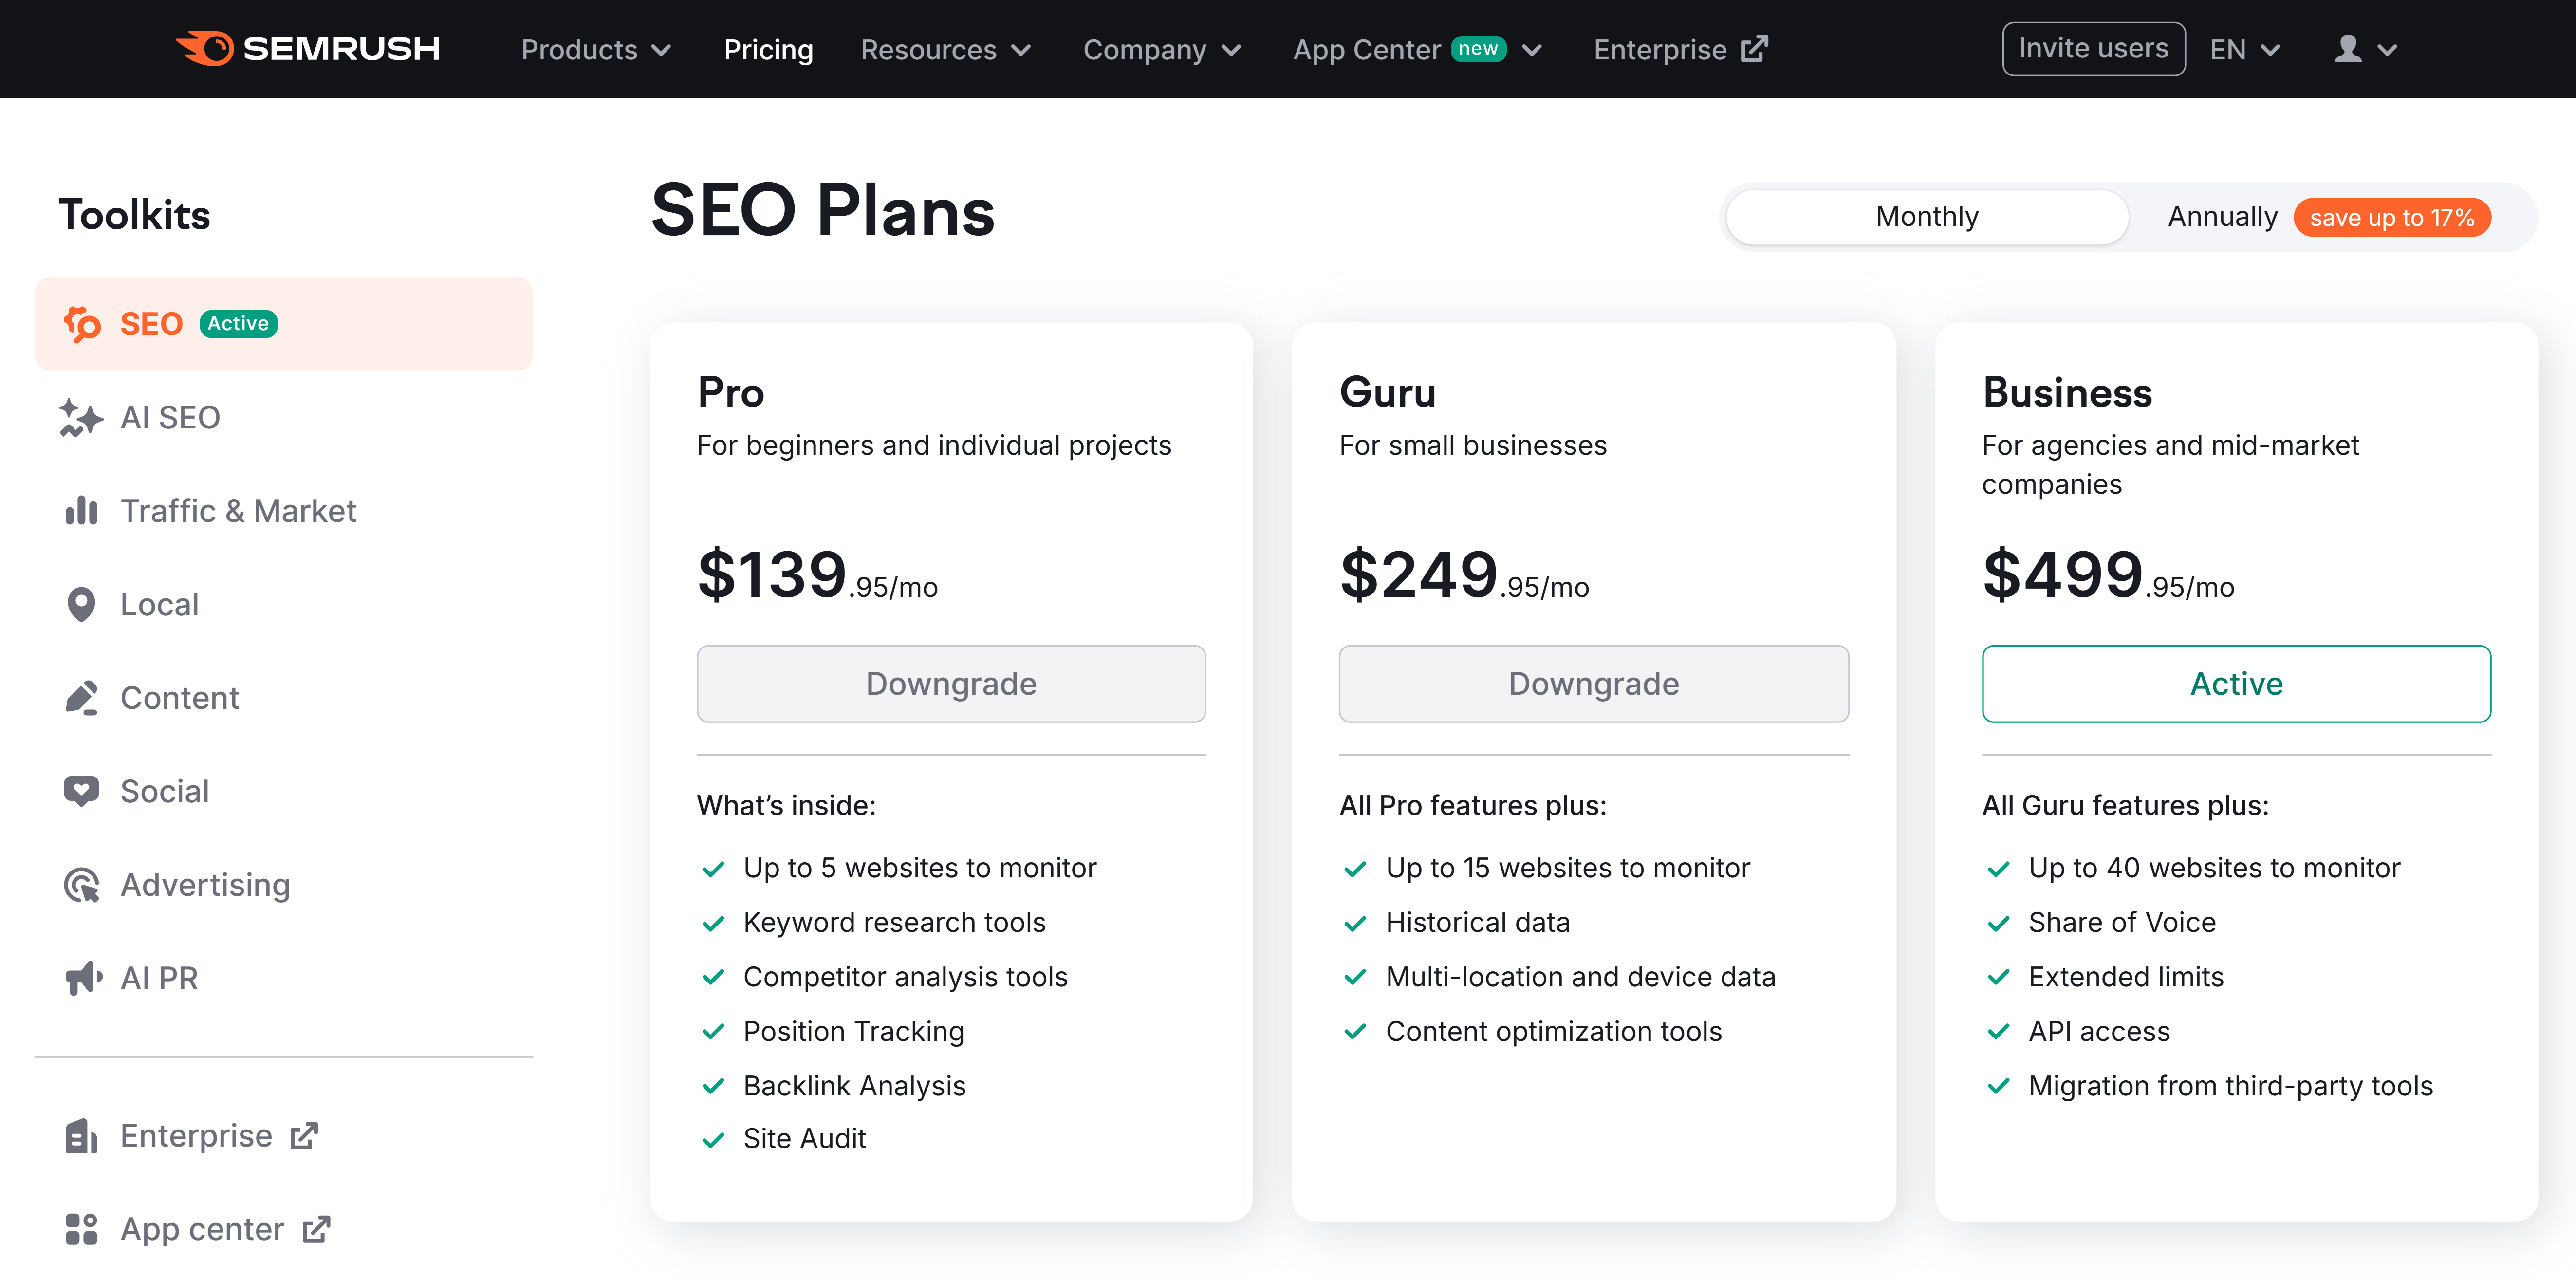Screen dimensions: 2576x1278
Task: Open the Pricing menu item
Action: (x=768, y=50)
